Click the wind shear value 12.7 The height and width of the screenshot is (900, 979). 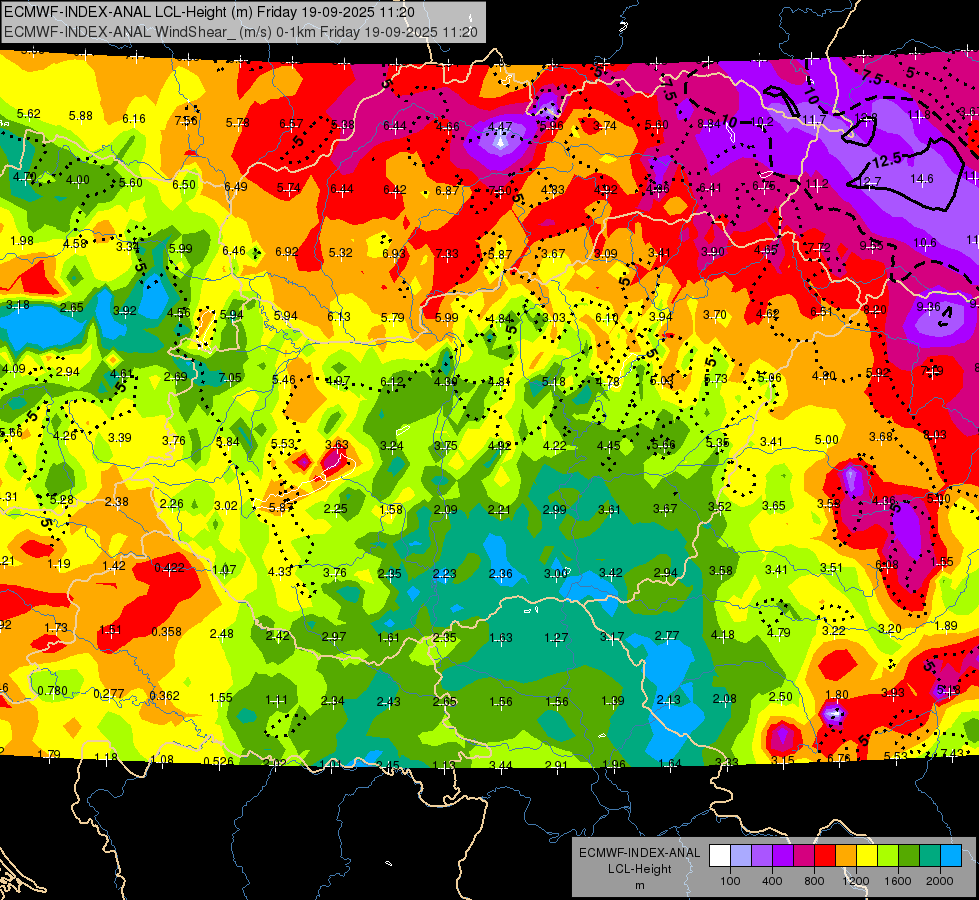point(869,182)
